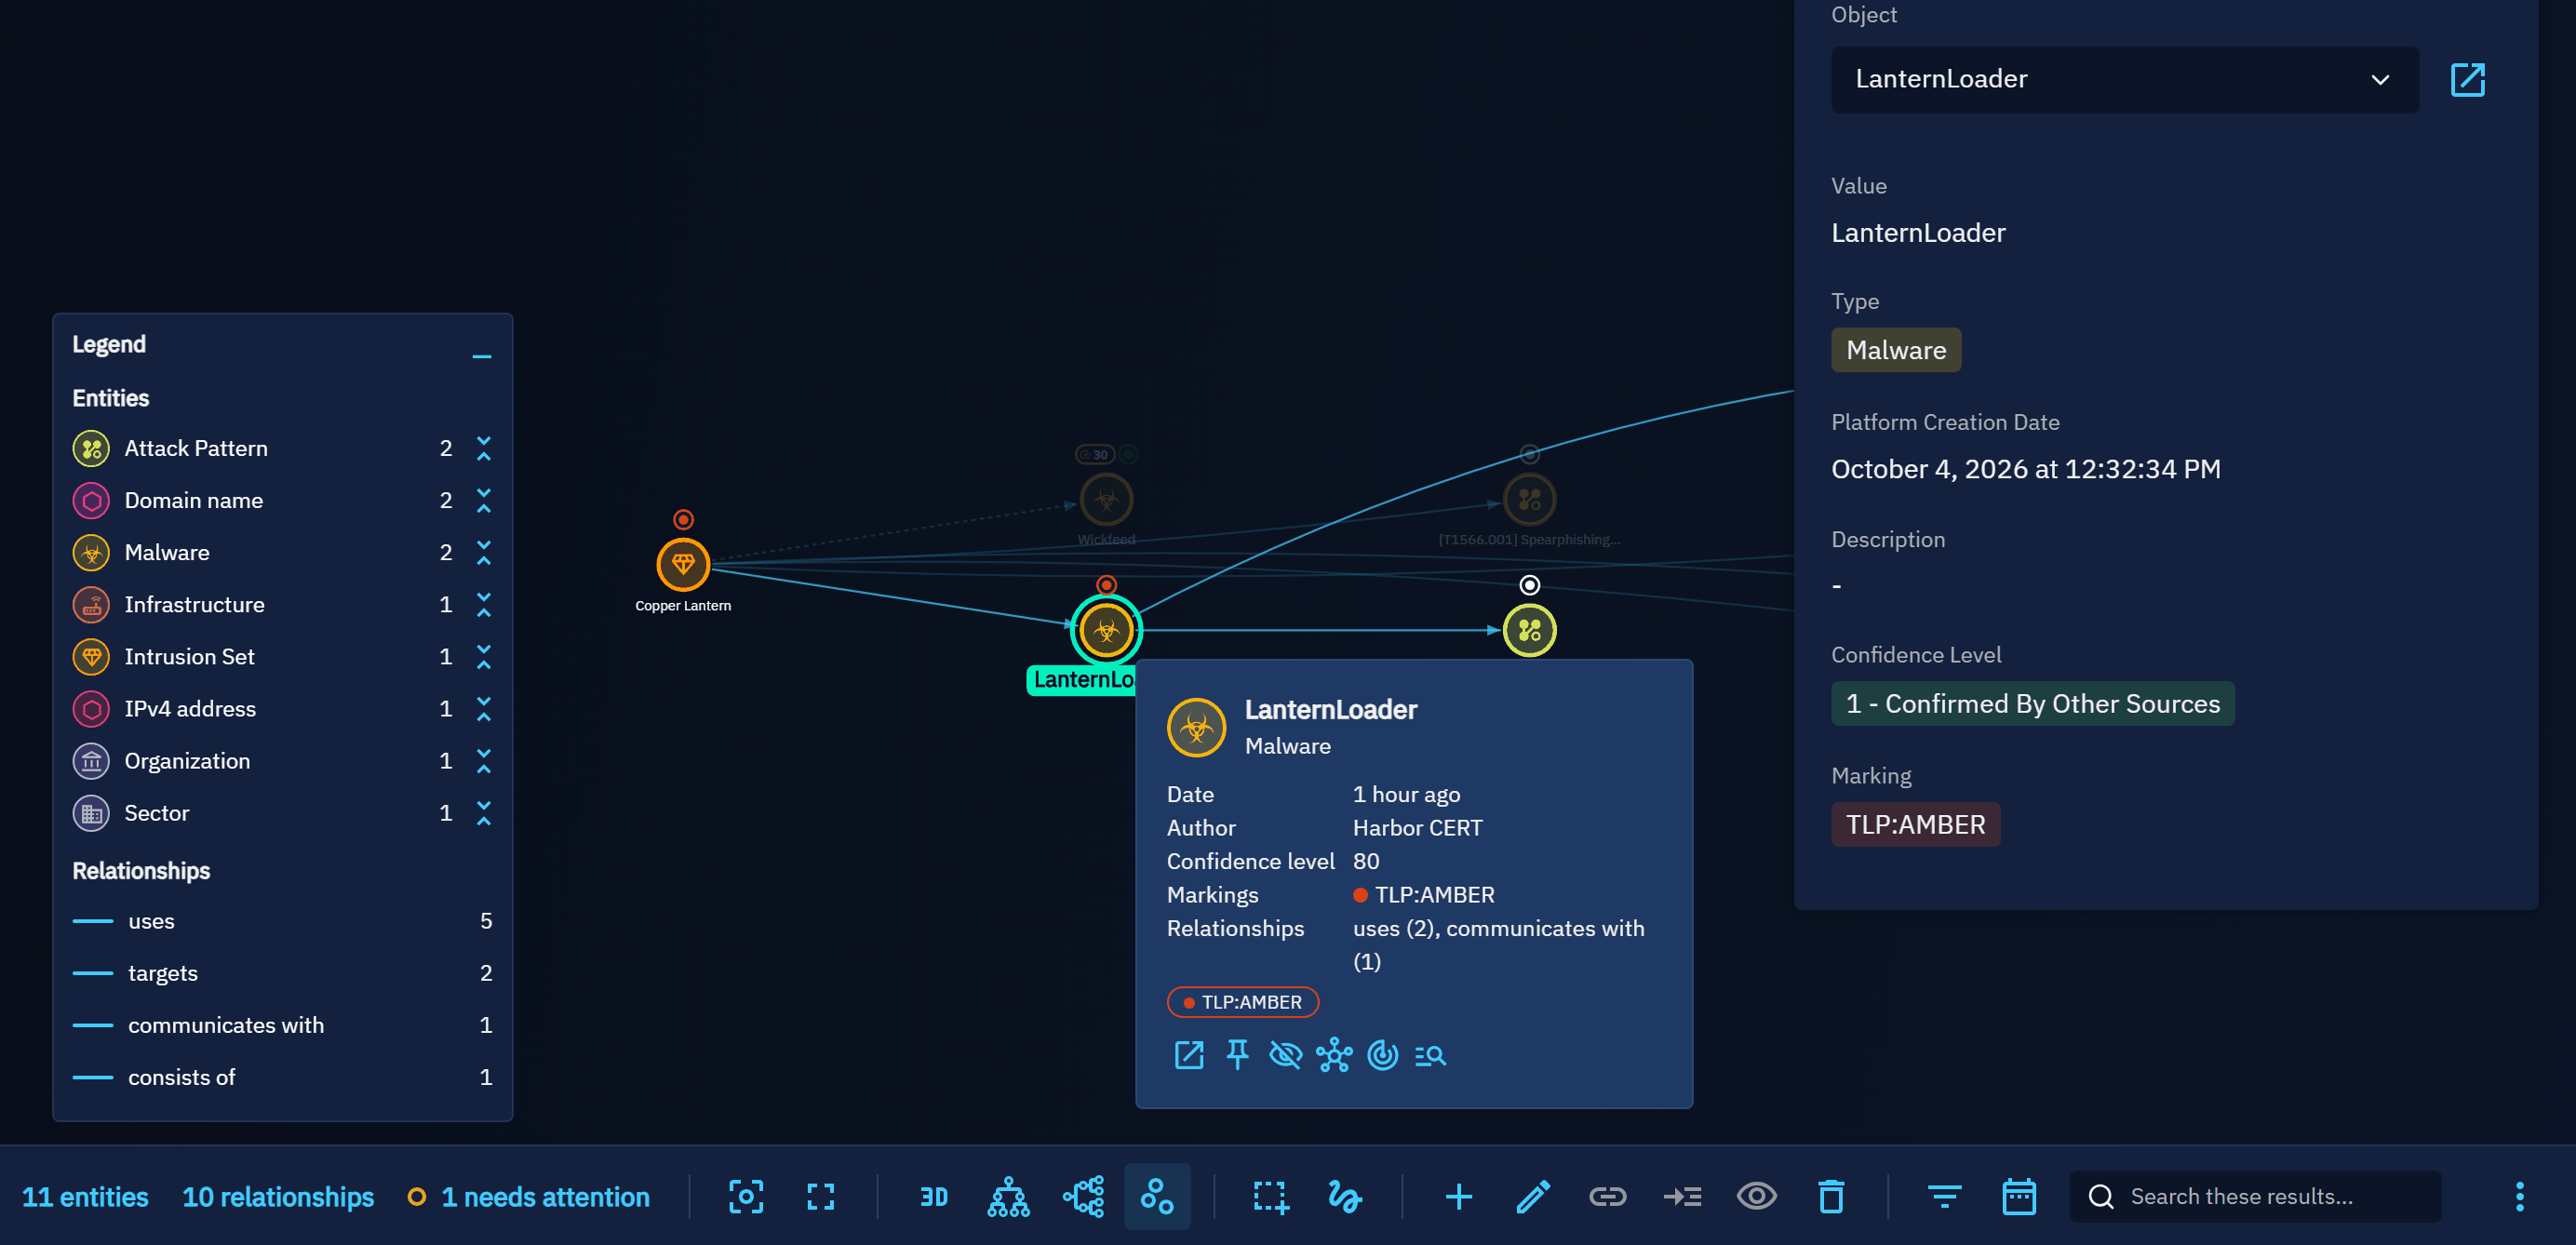This screenshot has width=2576, height=1245.
Task: Enable horizontal tree layout mode
Action: point(1083,1196)
